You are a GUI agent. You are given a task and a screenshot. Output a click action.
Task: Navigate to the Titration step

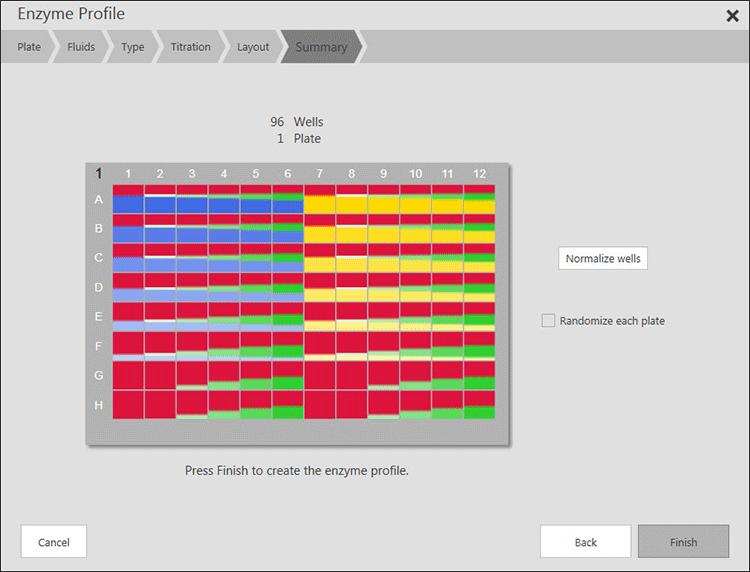click(190, 47)
